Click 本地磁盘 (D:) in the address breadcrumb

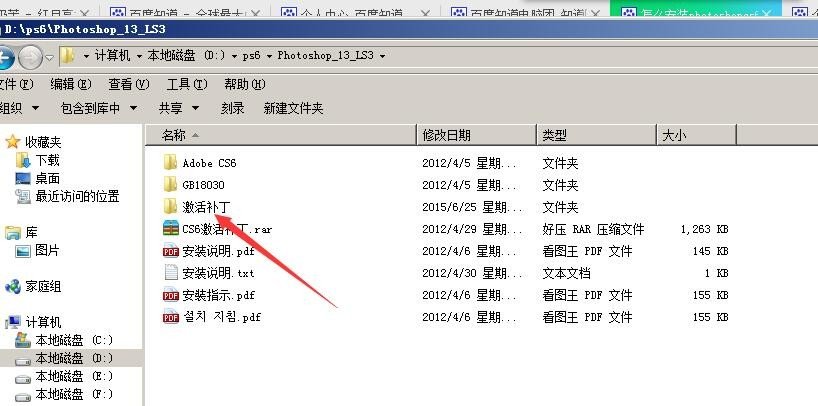click(187, 55)
